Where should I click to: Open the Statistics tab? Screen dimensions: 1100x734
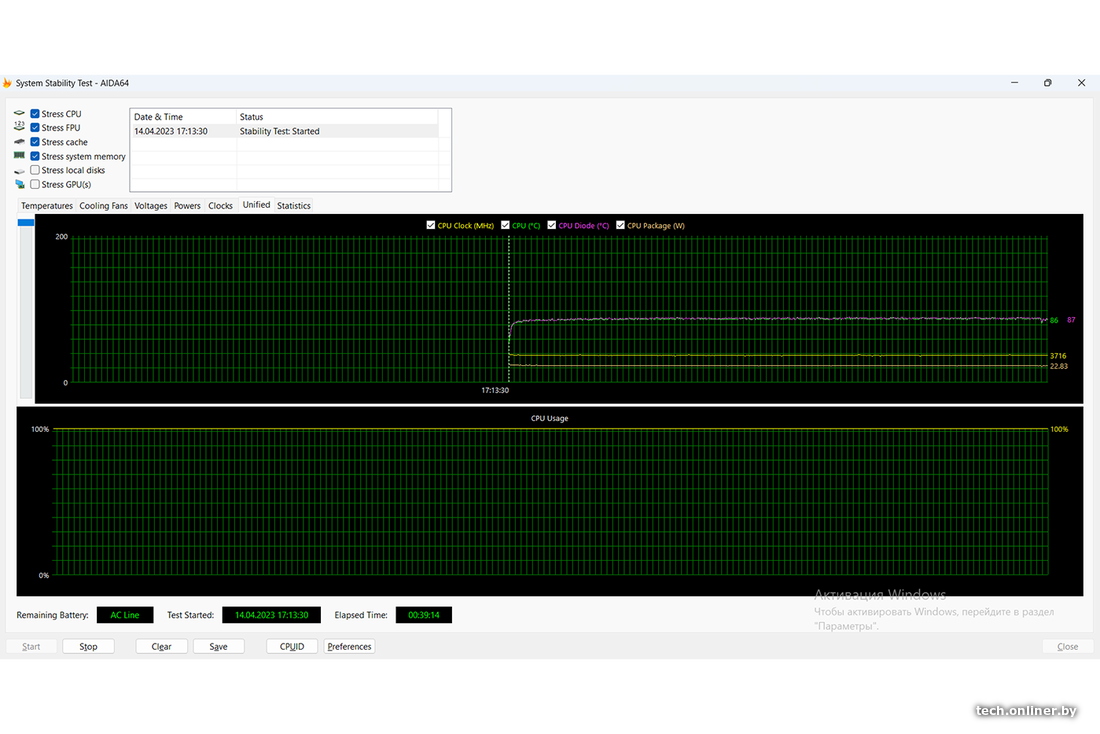pos(293,206)
